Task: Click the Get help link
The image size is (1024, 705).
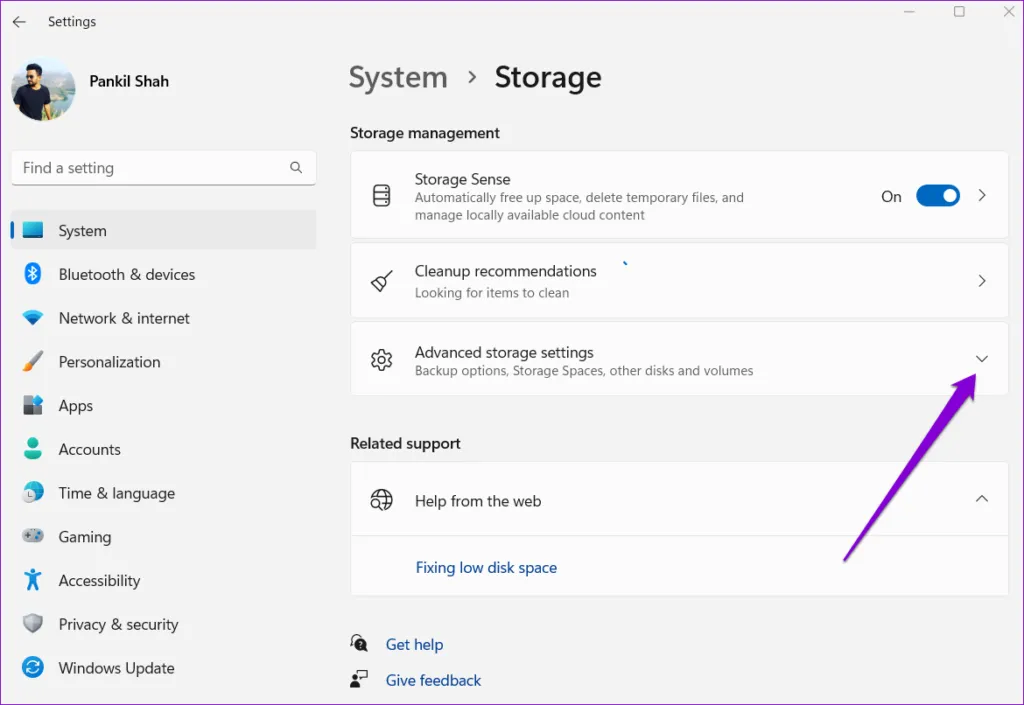Action: (x=414, y=645)
